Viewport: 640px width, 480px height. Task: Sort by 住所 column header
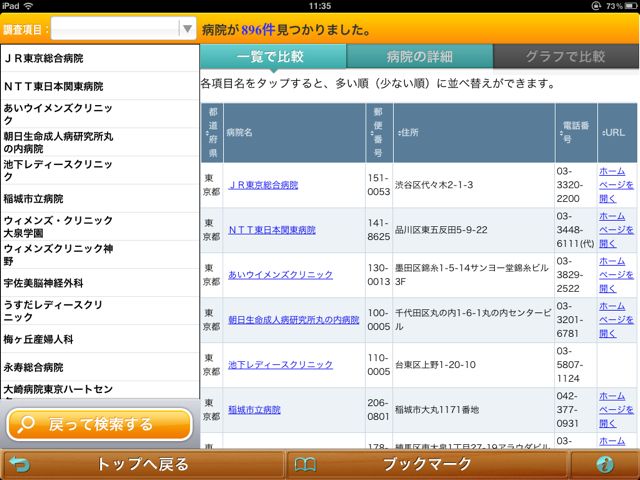[473, 133]
